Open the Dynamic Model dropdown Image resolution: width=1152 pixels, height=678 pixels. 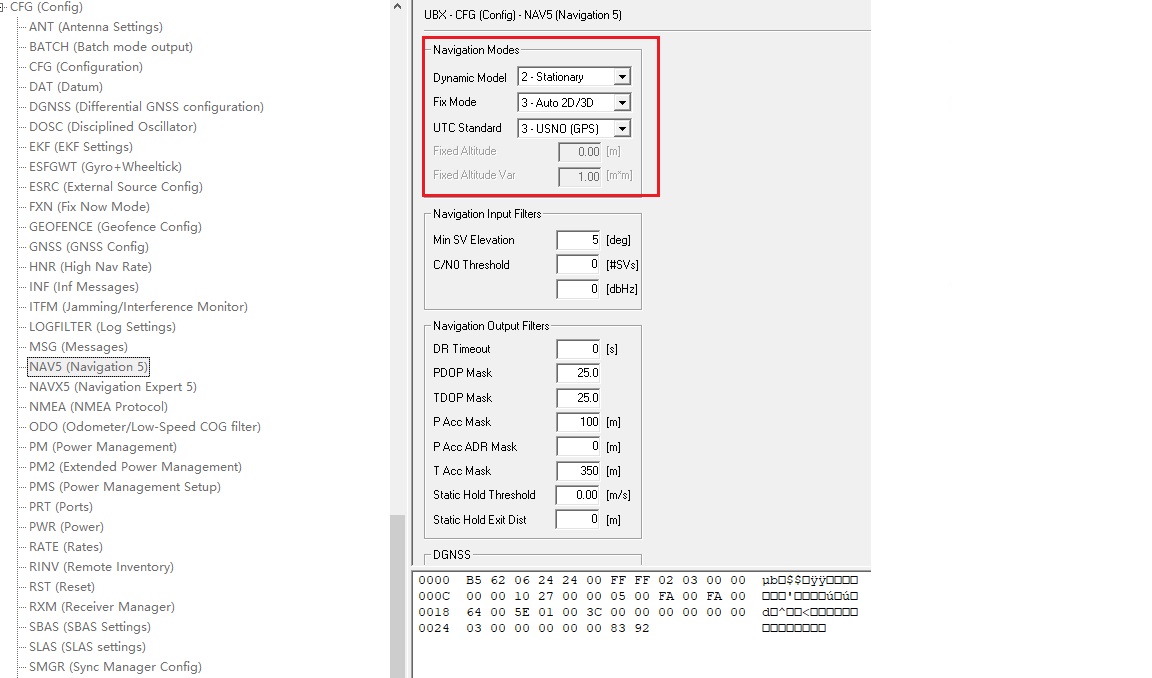pos(622,76)
